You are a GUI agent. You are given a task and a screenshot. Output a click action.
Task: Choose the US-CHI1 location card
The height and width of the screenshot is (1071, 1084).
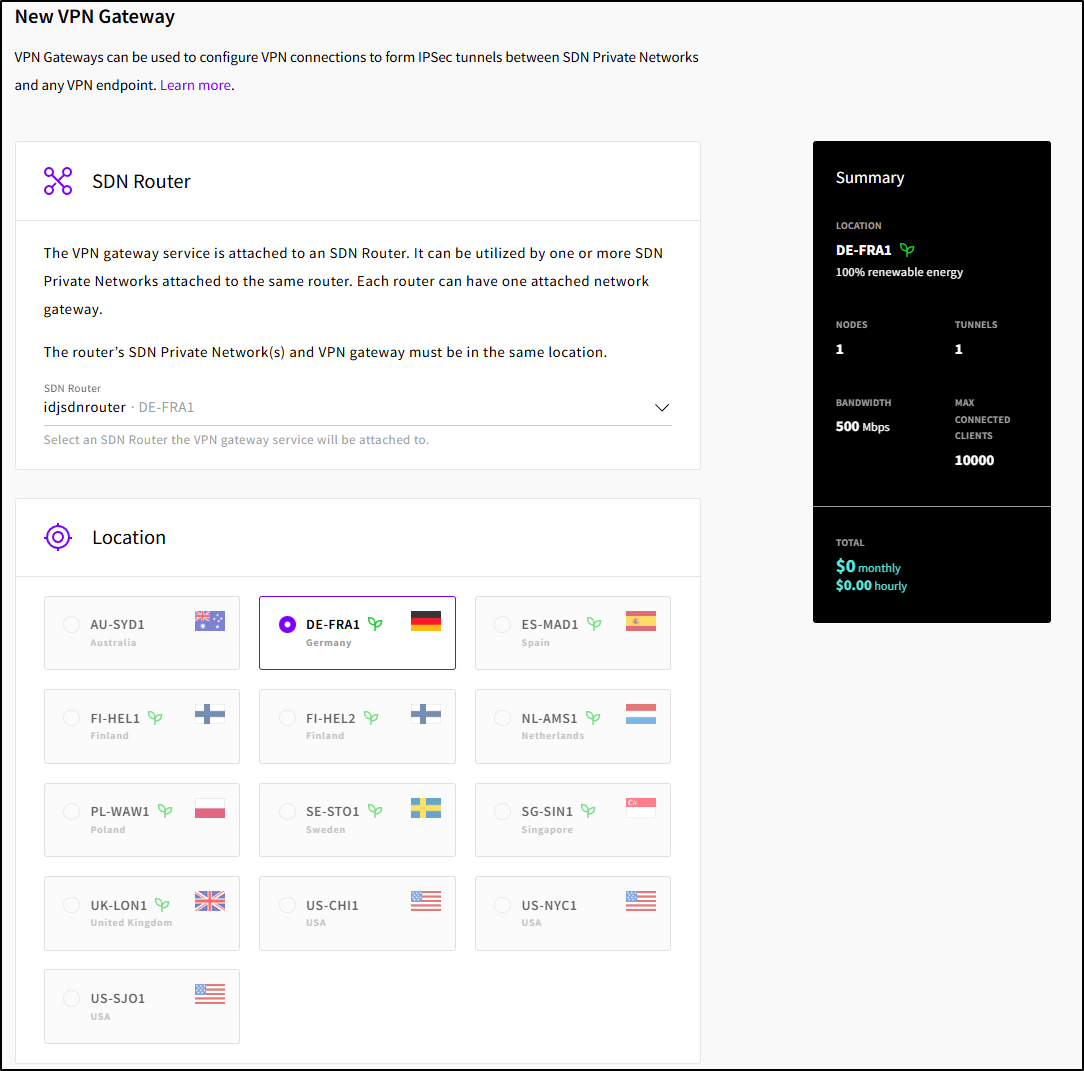[x=357, y=913]
